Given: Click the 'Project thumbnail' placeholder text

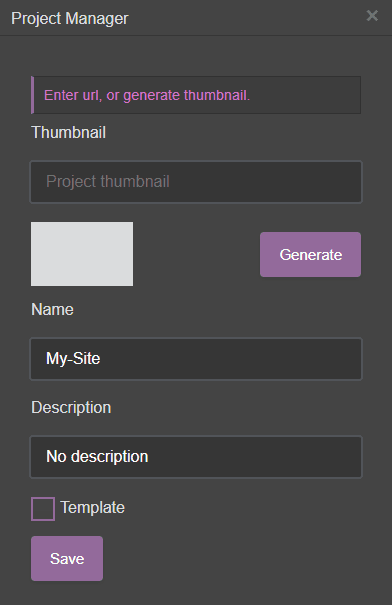Looking at the screenshot, I should click(x=108, y=182).
